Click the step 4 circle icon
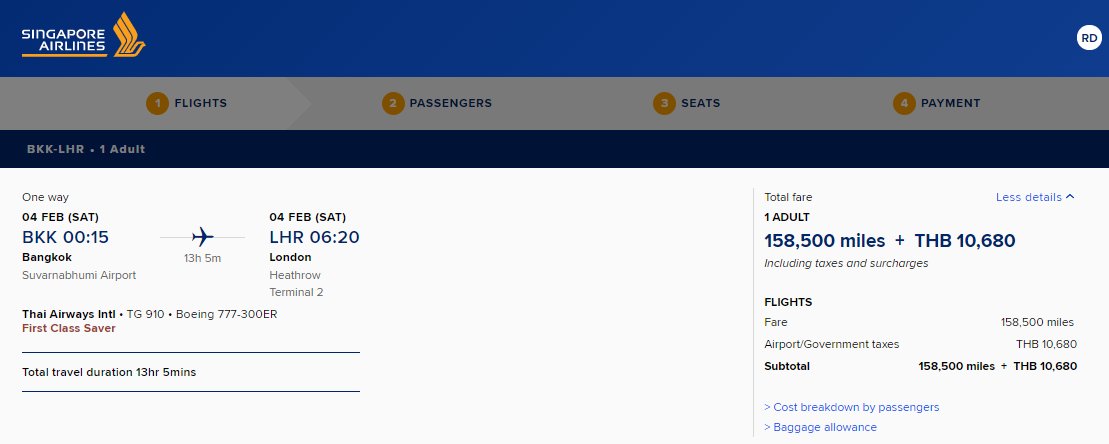The height and width of the screenshot is (444, 1109). 904,103
